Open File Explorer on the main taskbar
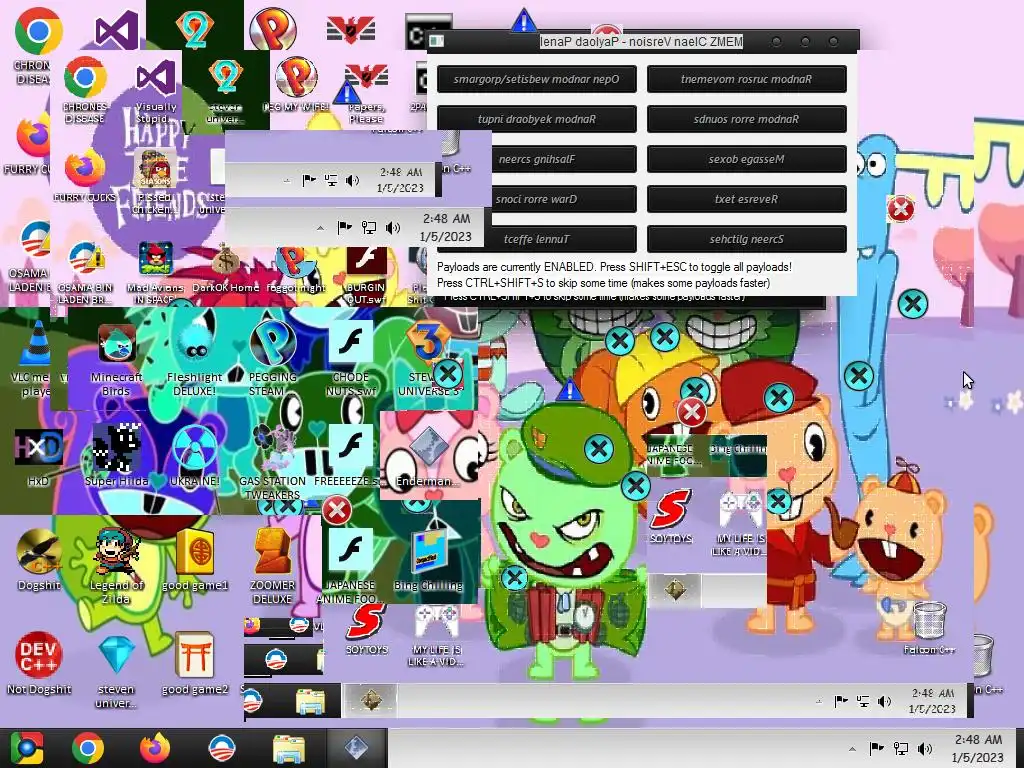Image resolution: width=1024 pixels, height=768 pixels. [289, 748]
